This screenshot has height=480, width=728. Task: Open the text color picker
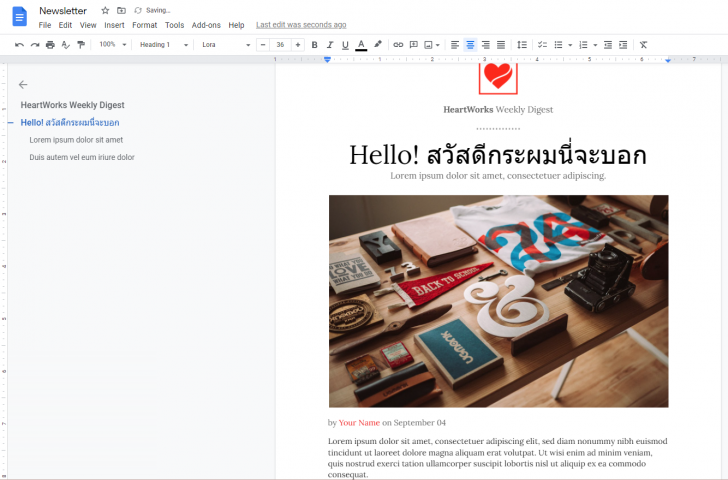click(x=361, y=45)
